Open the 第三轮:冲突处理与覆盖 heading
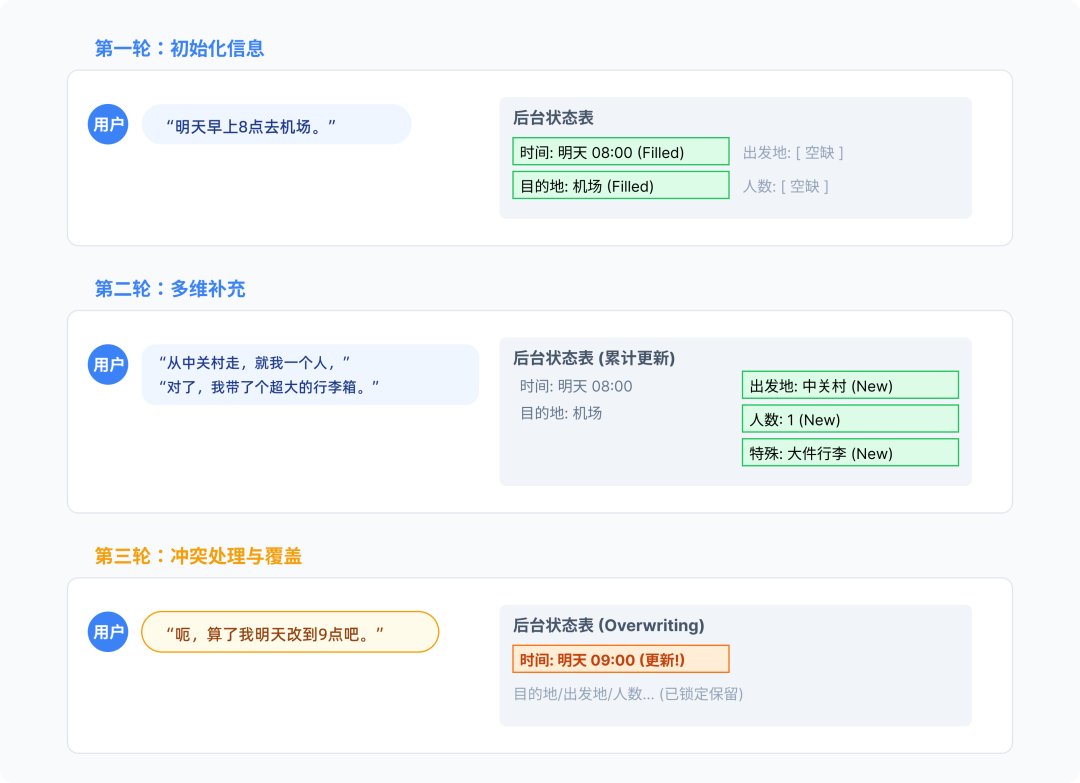Image resolution: width=1080 pixels, height=783 pixels. point(198,556)
